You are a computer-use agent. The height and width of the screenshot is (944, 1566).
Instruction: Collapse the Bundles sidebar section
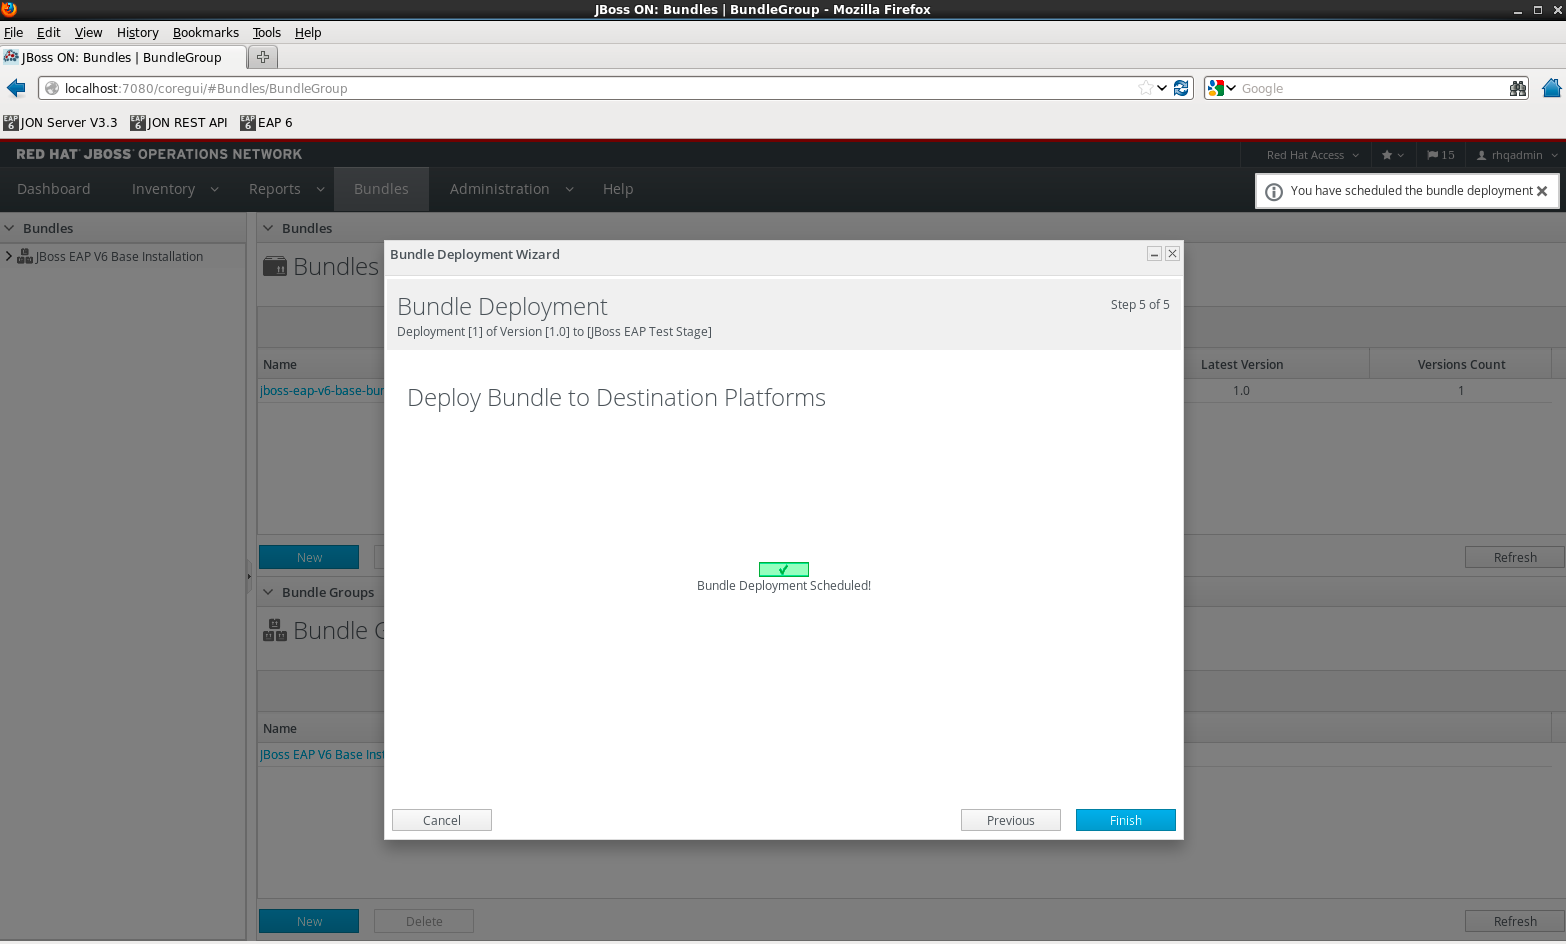(x=9, y=228)
